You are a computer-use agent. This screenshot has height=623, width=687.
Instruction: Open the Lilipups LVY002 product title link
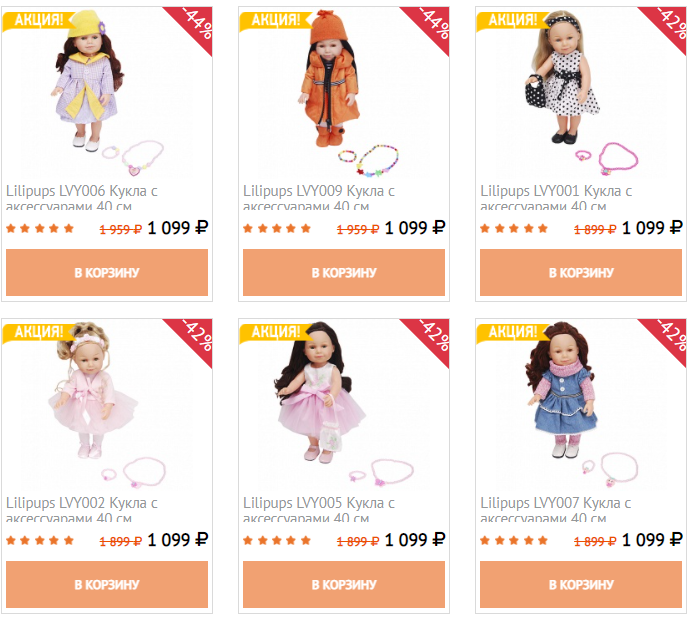point(82,509)
